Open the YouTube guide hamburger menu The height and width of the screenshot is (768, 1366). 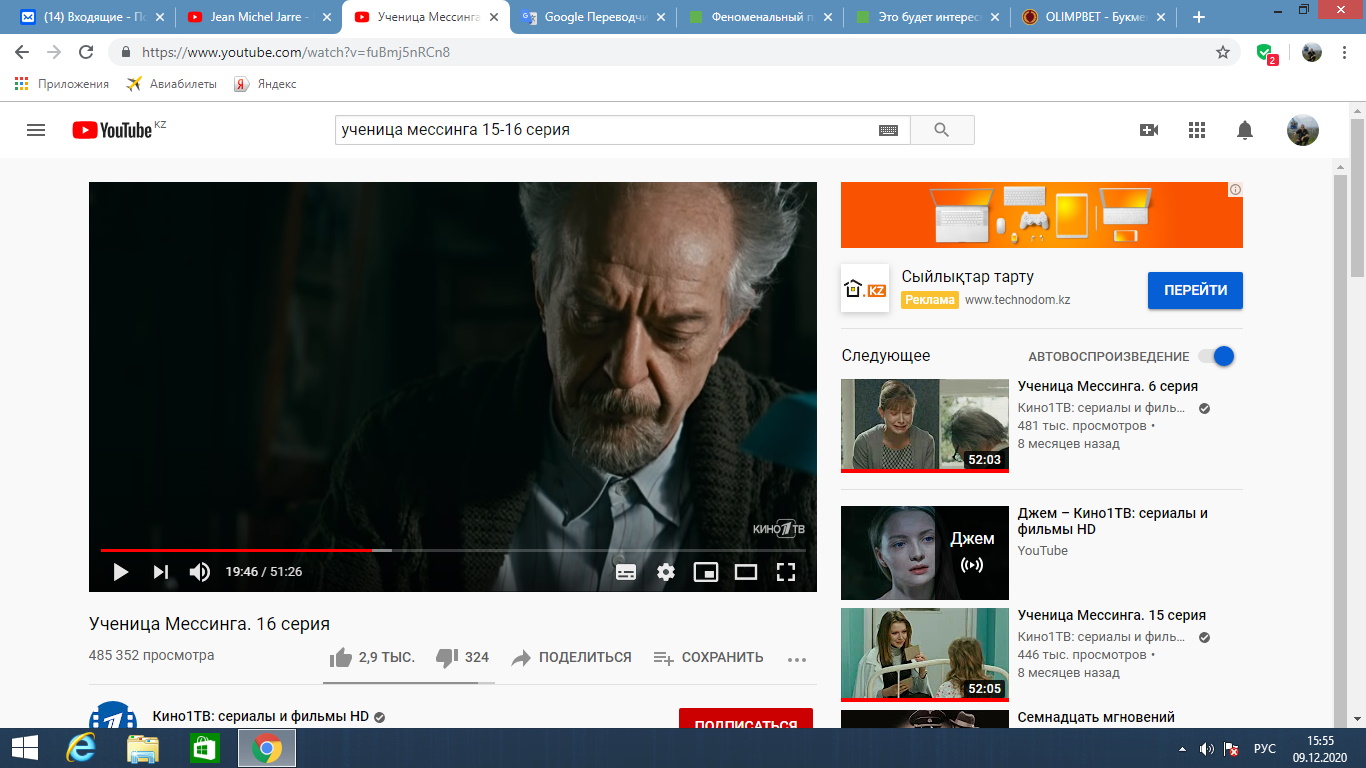36,130
